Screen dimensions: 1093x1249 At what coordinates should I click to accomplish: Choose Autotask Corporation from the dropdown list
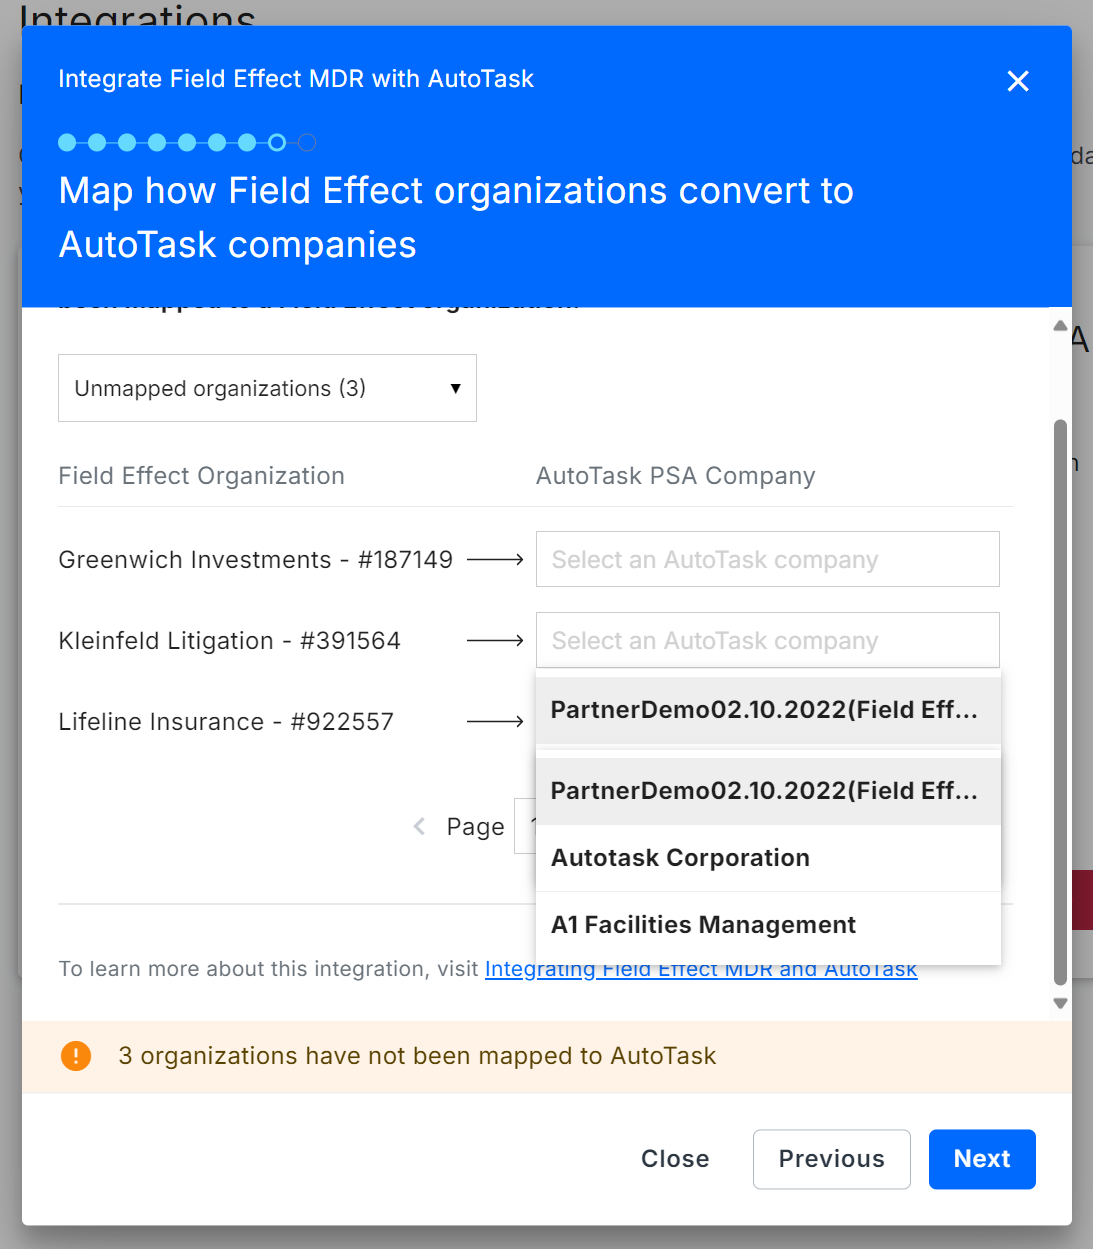pos(768,858)
